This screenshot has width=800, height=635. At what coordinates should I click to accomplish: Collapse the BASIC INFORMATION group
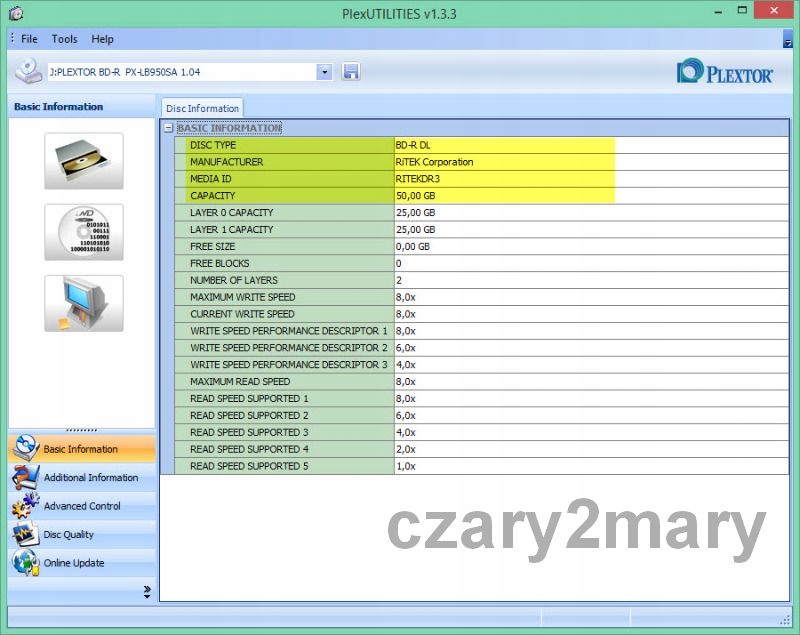click(x=168, y=128)
